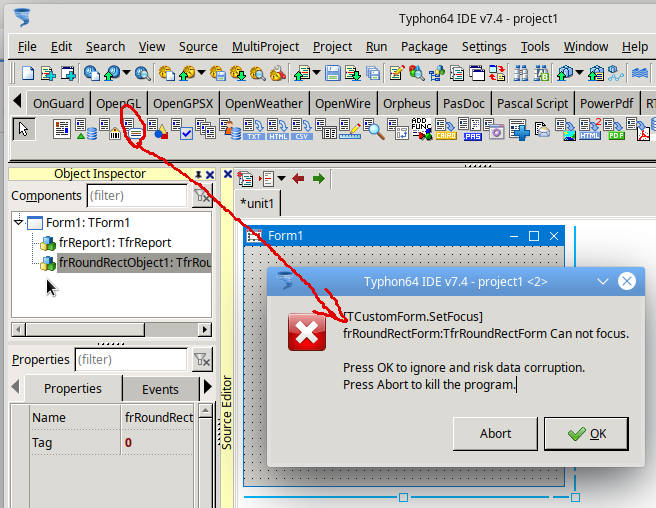Collapse the Form1: TForm1 tree node
Image resolution: width=656 pixels, height=508 pixels.
(x=18, y=222)
